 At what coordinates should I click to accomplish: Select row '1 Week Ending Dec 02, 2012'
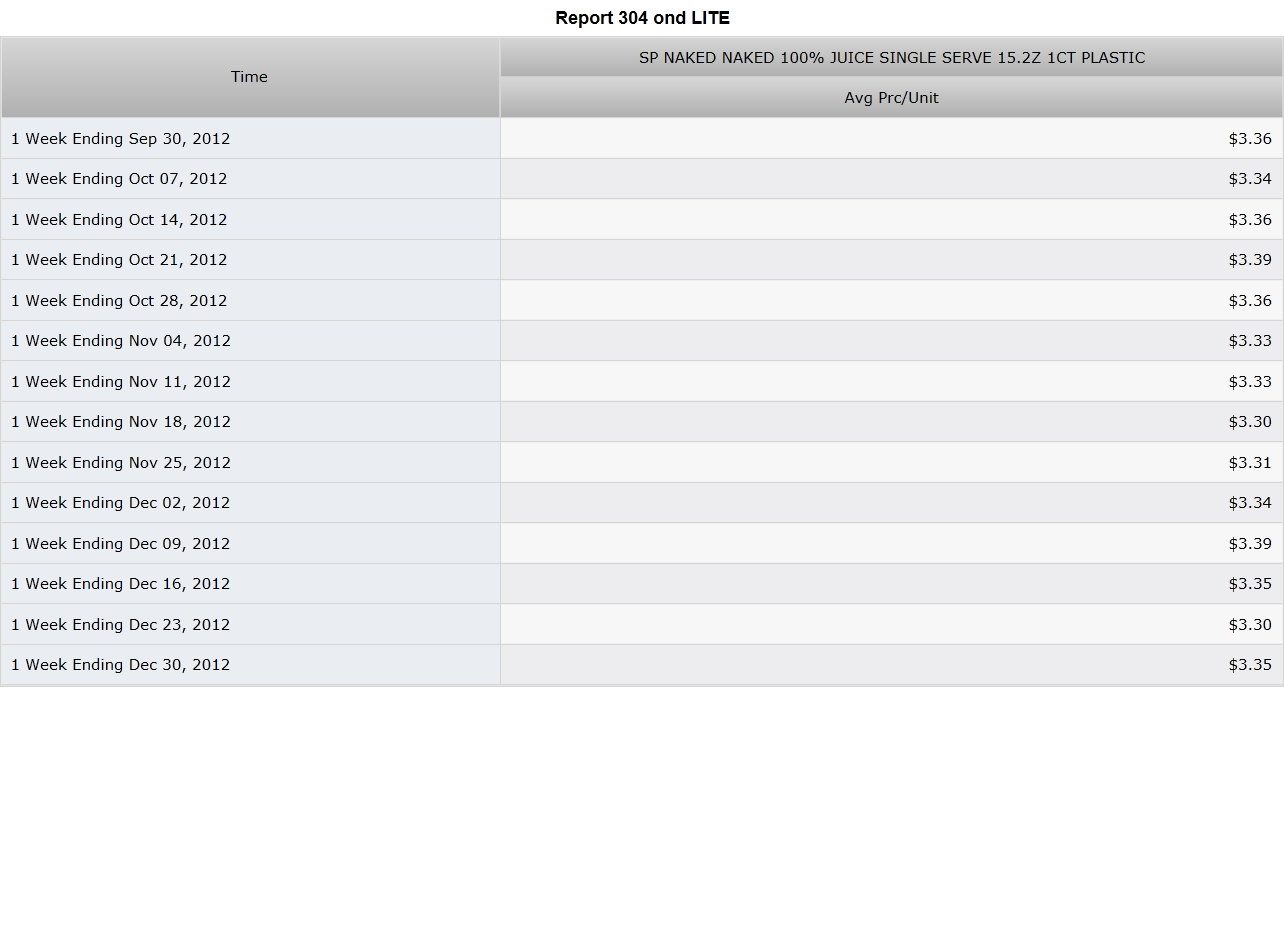tap(642, 503)
